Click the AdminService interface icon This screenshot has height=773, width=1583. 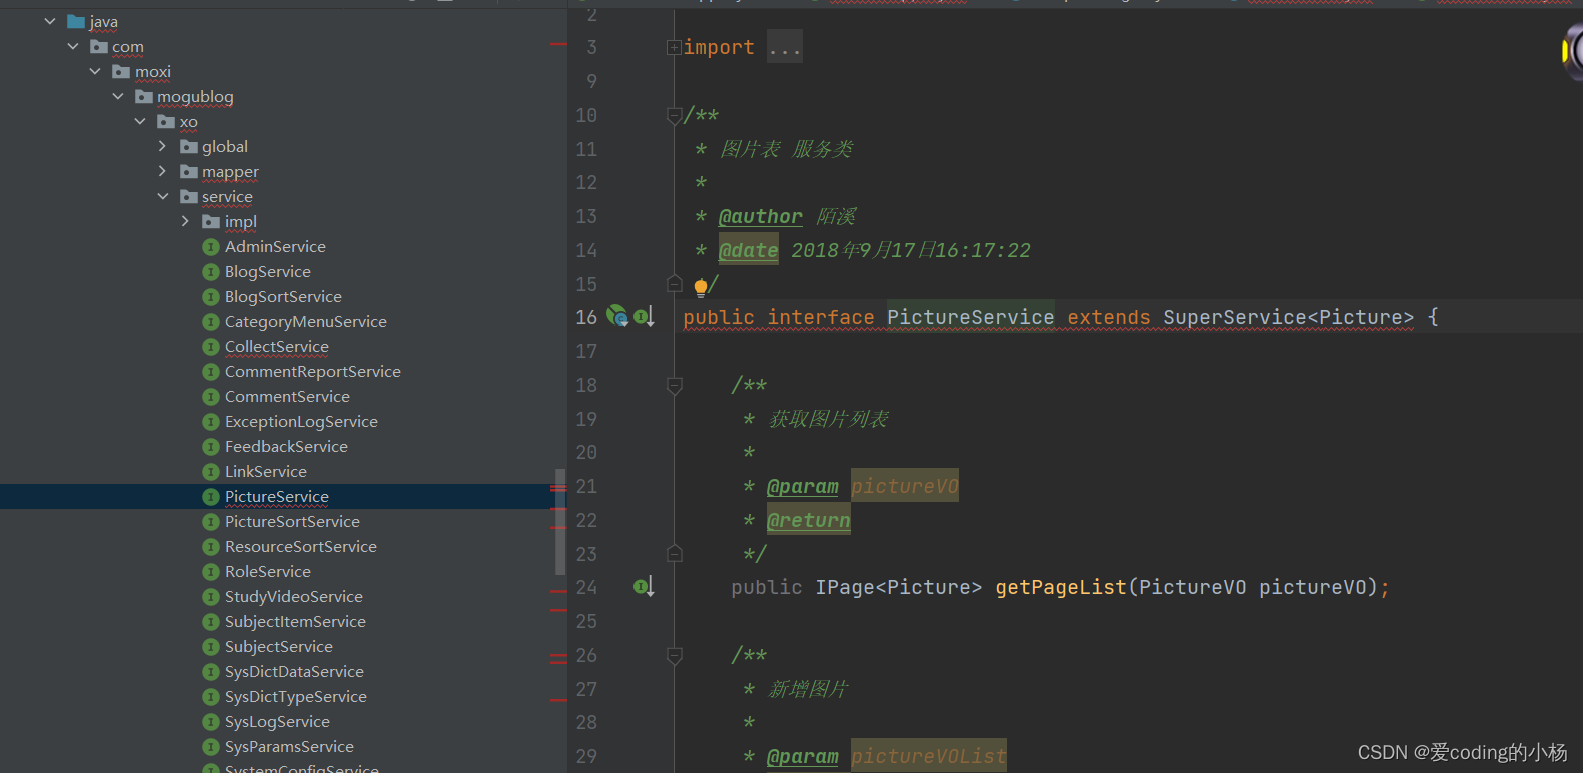tap(211, 246)
